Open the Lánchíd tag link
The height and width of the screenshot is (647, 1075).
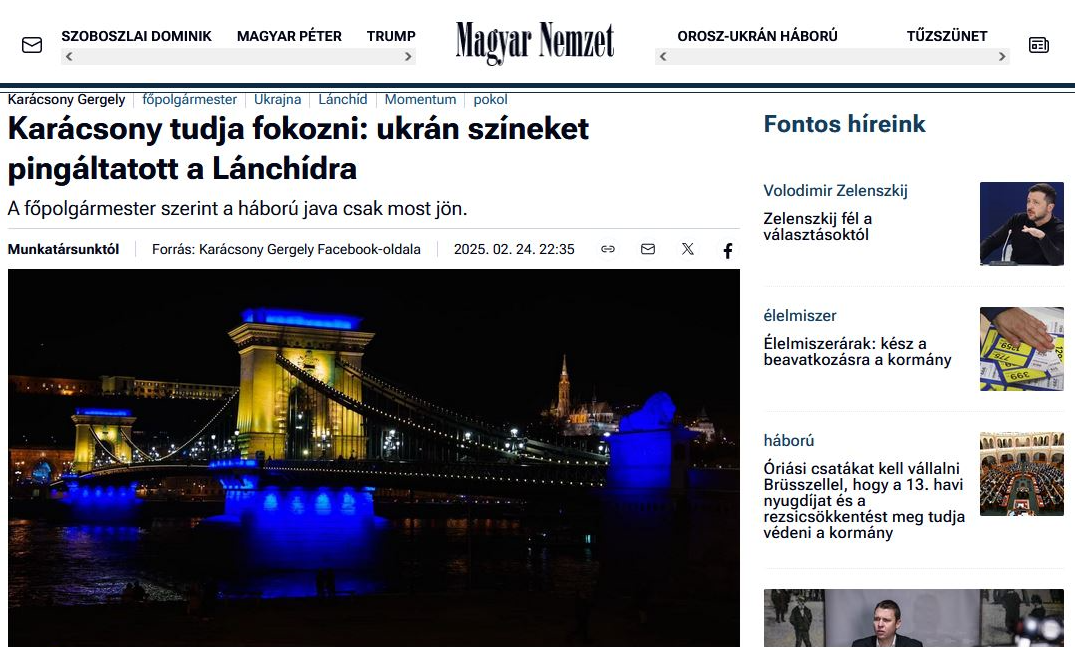(x=343, y=99)
